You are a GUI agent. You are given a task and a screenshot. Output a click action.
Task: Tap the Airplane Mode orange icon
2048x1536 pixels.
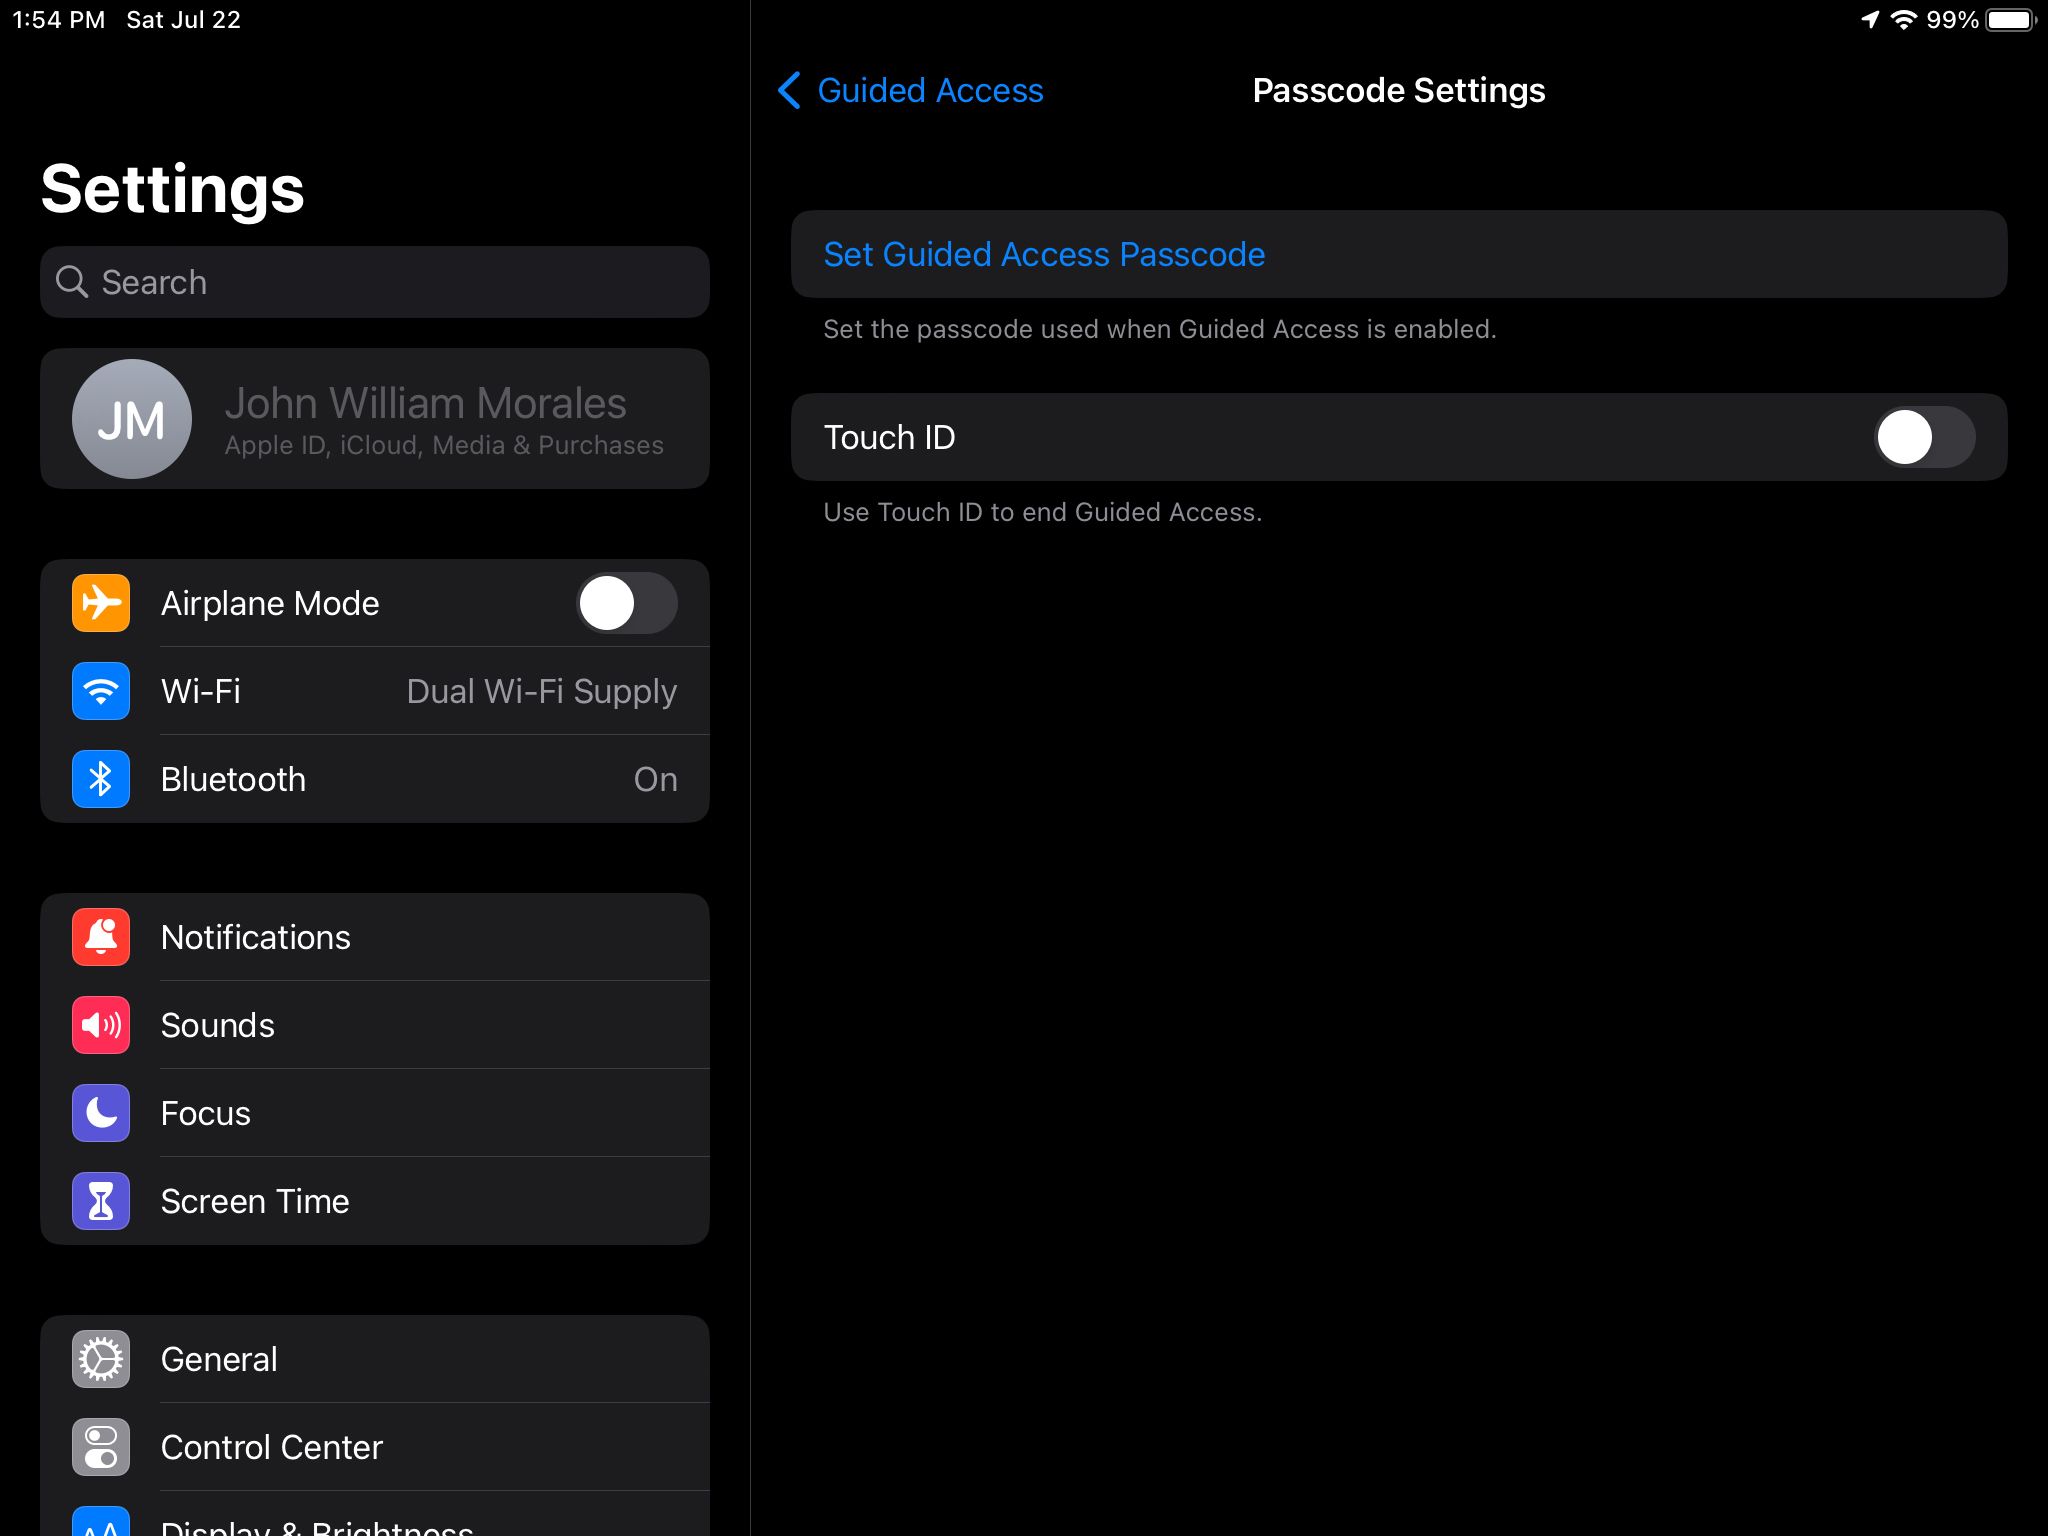pyautogui.click(x=101, y=603)
